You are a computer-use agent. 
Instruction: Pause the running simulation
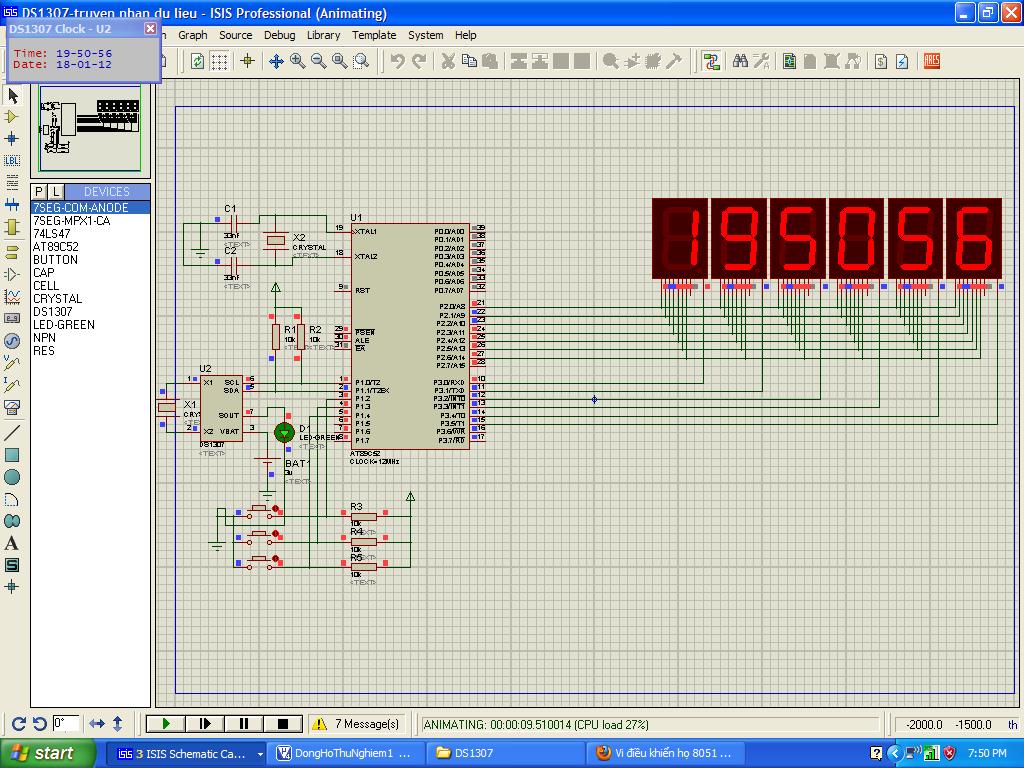click(243, 723)
